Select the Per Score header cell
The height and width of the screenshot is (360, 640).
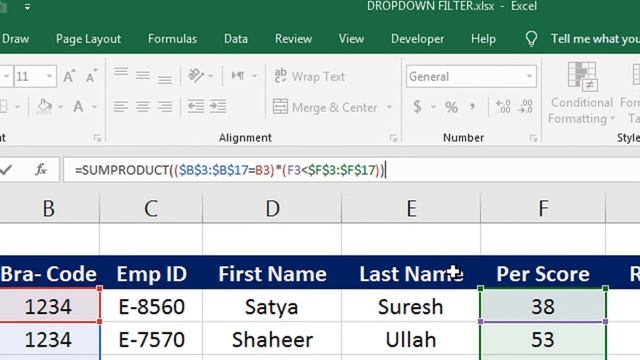543,273
